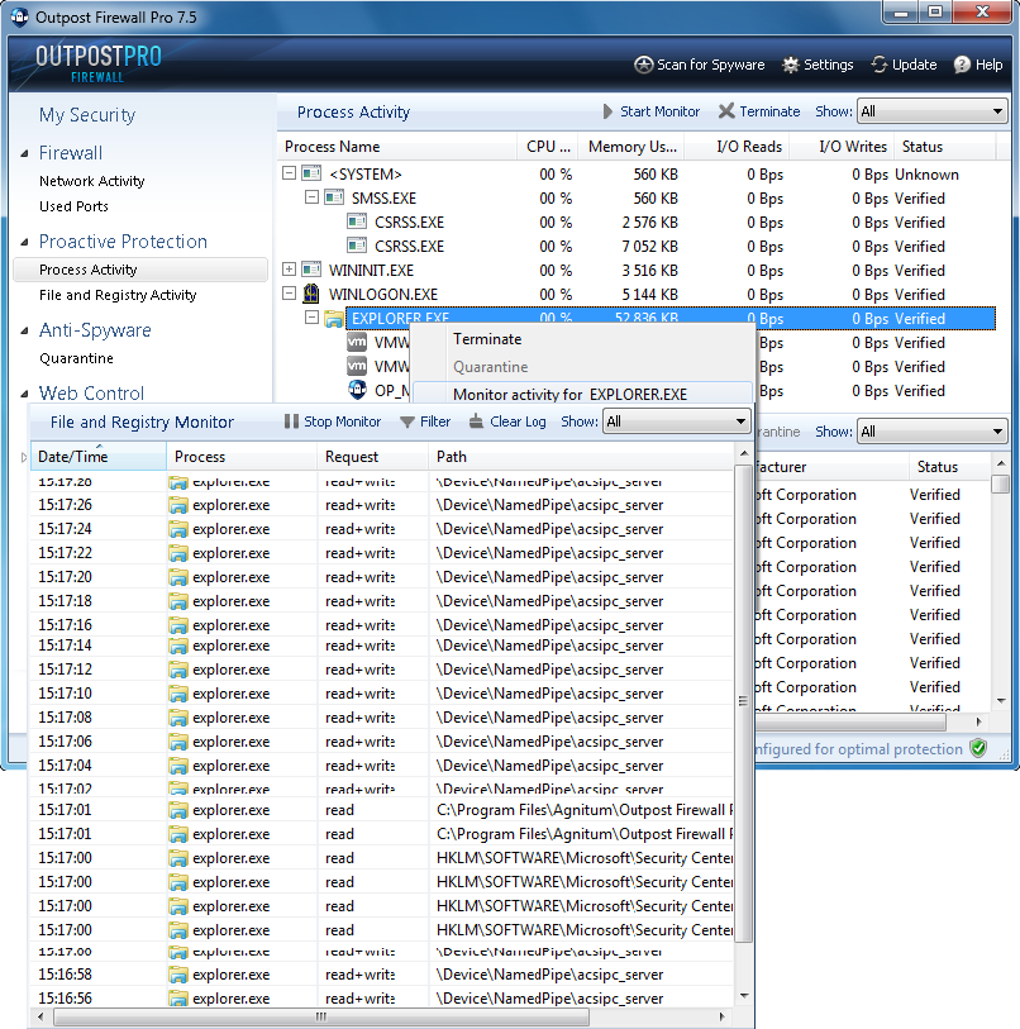
Task: Open Quarantine in sidebar
Action: coord(76,359)
